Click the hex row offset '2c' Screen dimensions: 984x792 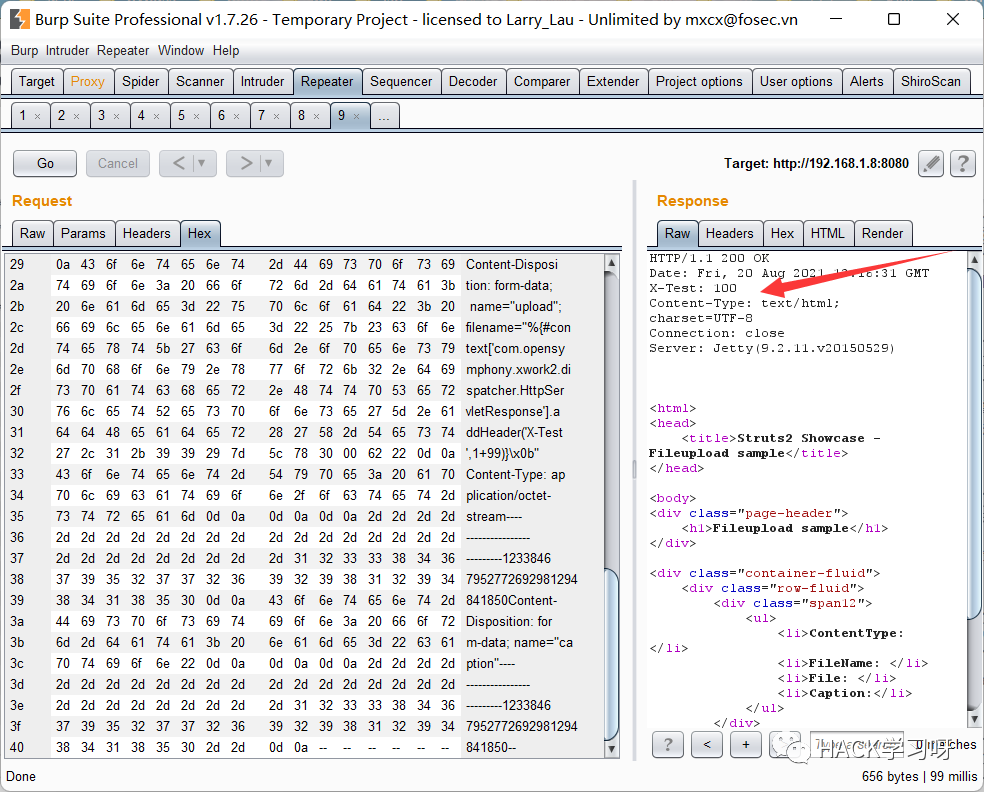pyautogui.click(x=17, y=328)
